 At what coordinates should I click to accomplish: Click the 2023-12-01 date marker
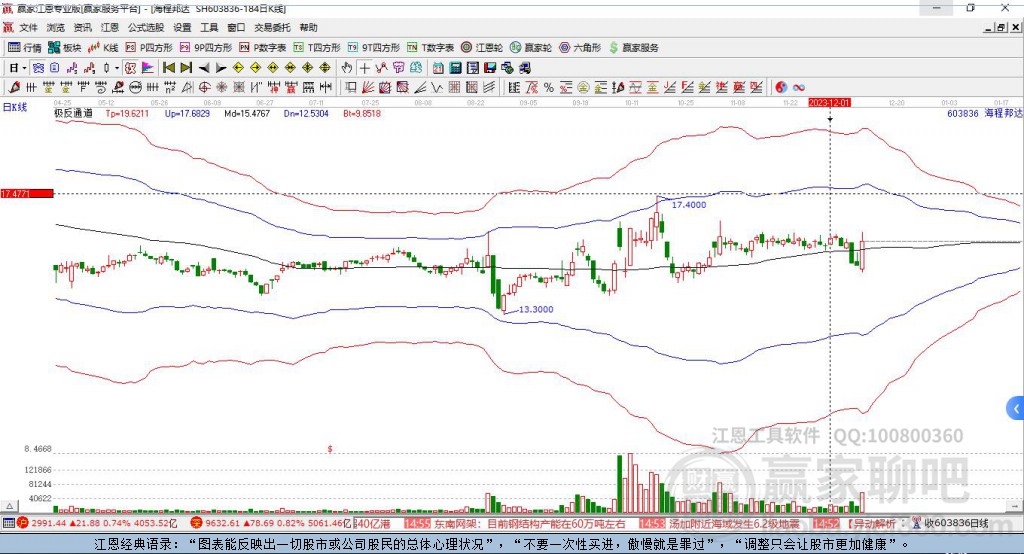[829, 103]
